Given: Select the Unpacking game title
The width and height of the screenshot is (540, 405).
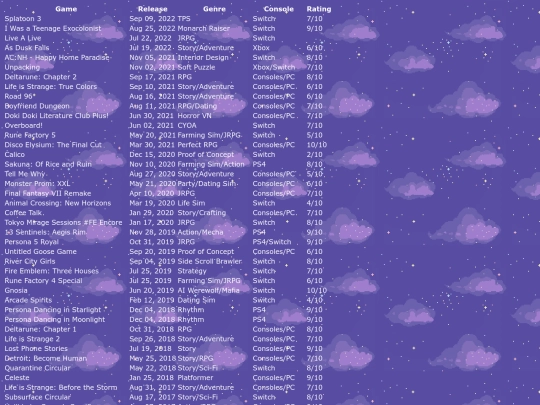Looking at the screenshot, I should pyautogui.click(x=22, y=67).
